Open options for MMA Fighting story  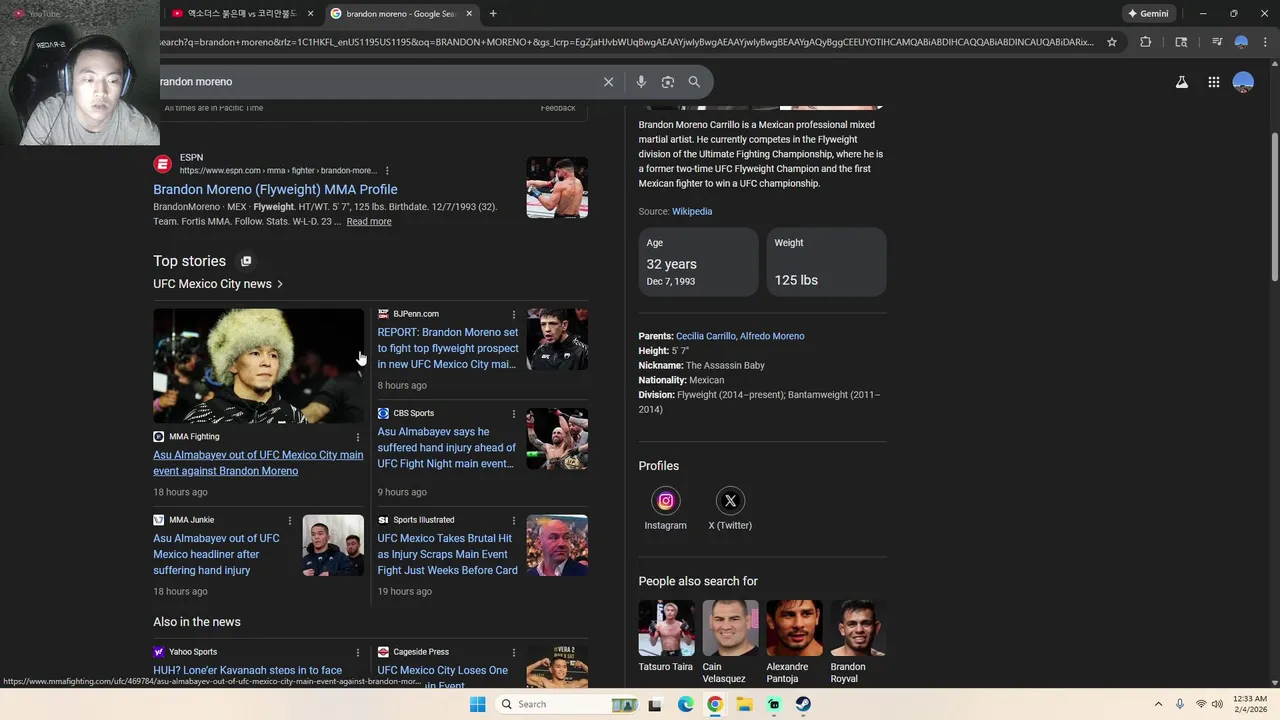(x=357, y=437)
